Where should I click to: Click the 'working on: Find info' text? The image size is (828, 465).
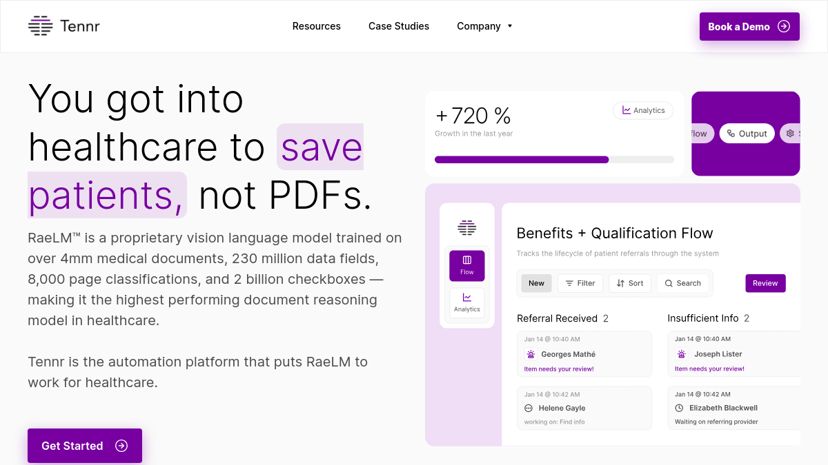pos(554,422)
